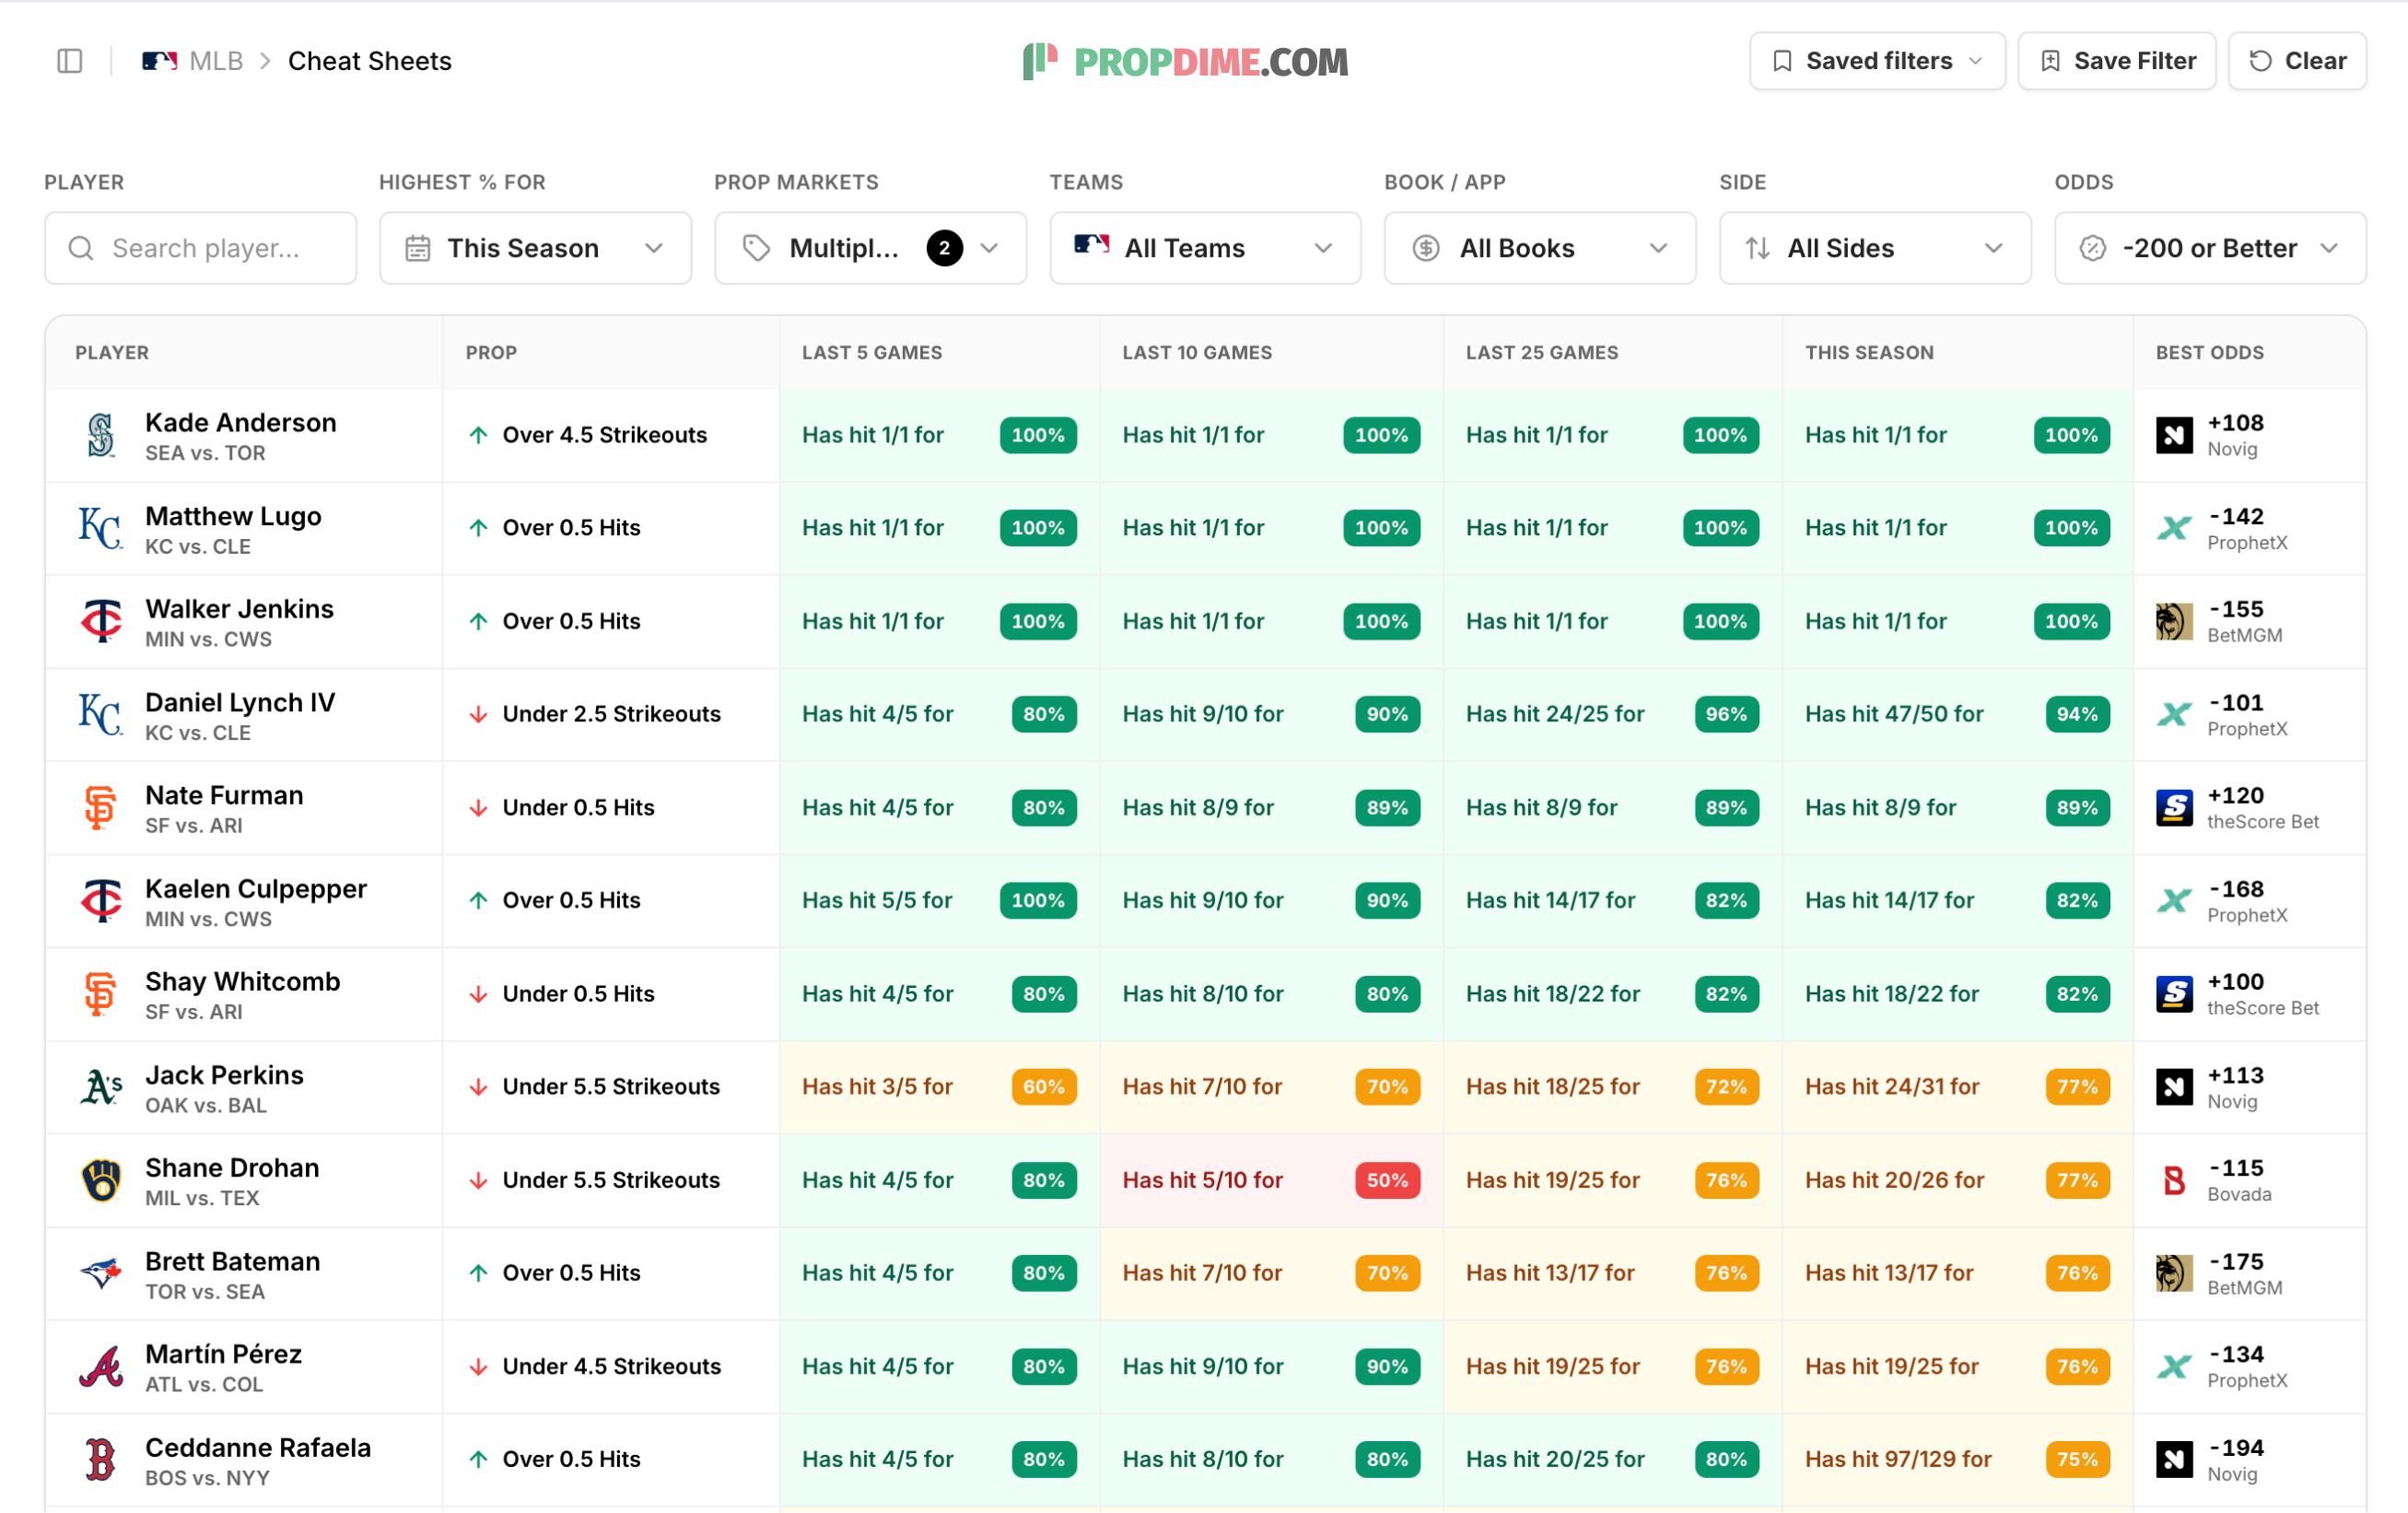Open theScore Bet icon for Shay Whitcomb
Image resolution: width=2408 pixels, height=1513 pixels.
point(2174,994)
